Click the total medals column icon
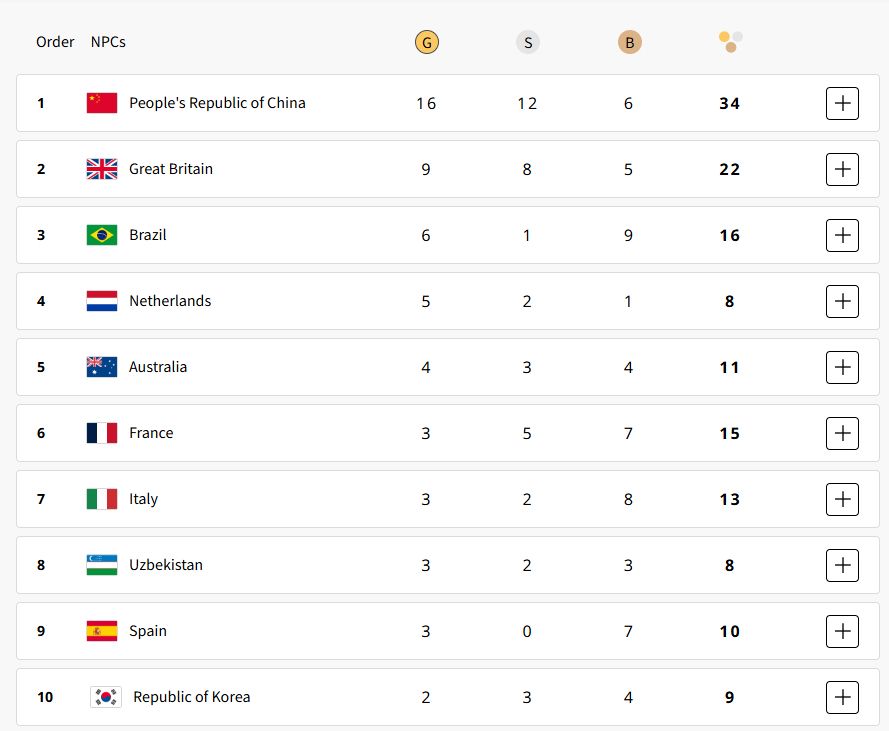 pyautogui.click(x=730, y=42)
